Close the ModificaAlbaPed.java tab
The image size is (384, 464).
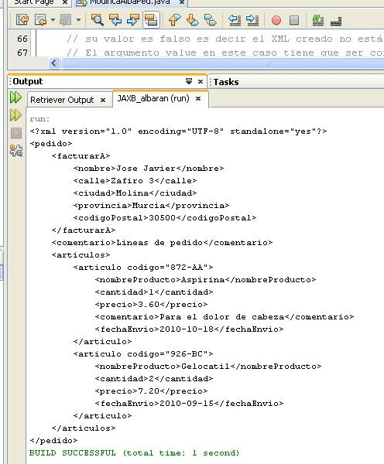182,2
